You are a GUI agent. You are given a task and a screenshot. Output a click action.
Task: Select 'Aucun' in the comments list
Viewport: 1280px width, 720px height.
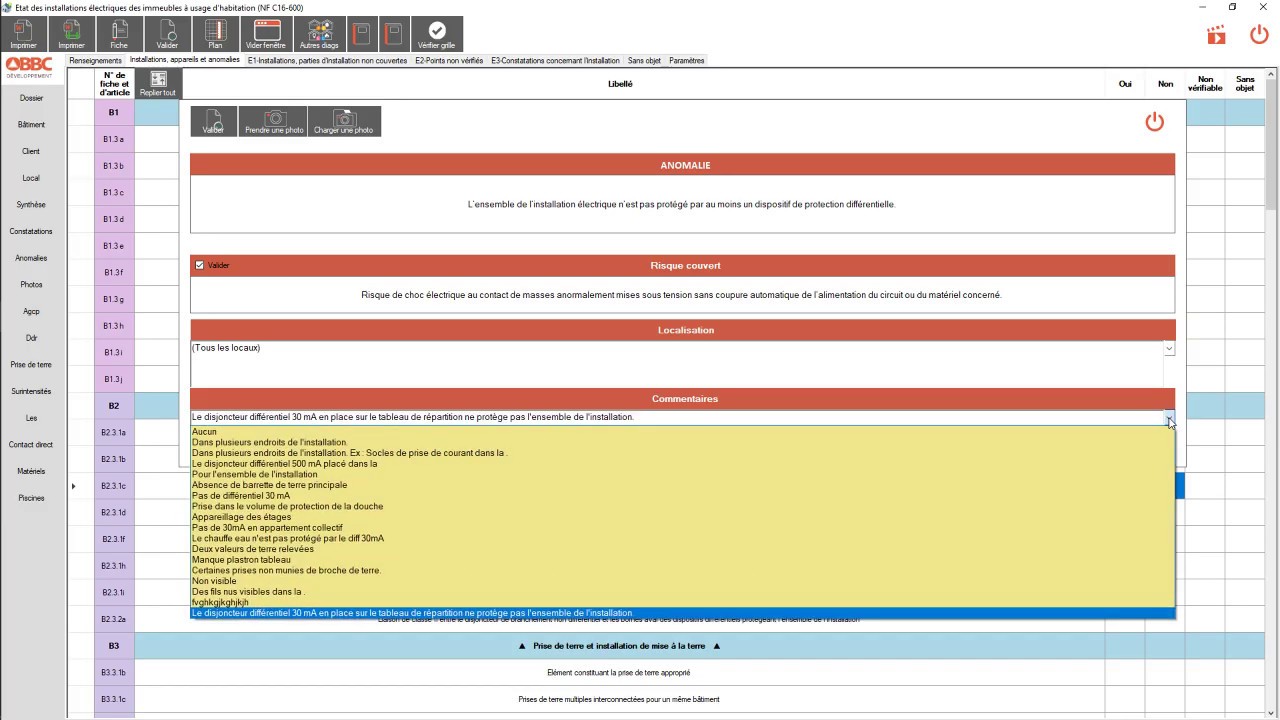[x=683, y=432]
